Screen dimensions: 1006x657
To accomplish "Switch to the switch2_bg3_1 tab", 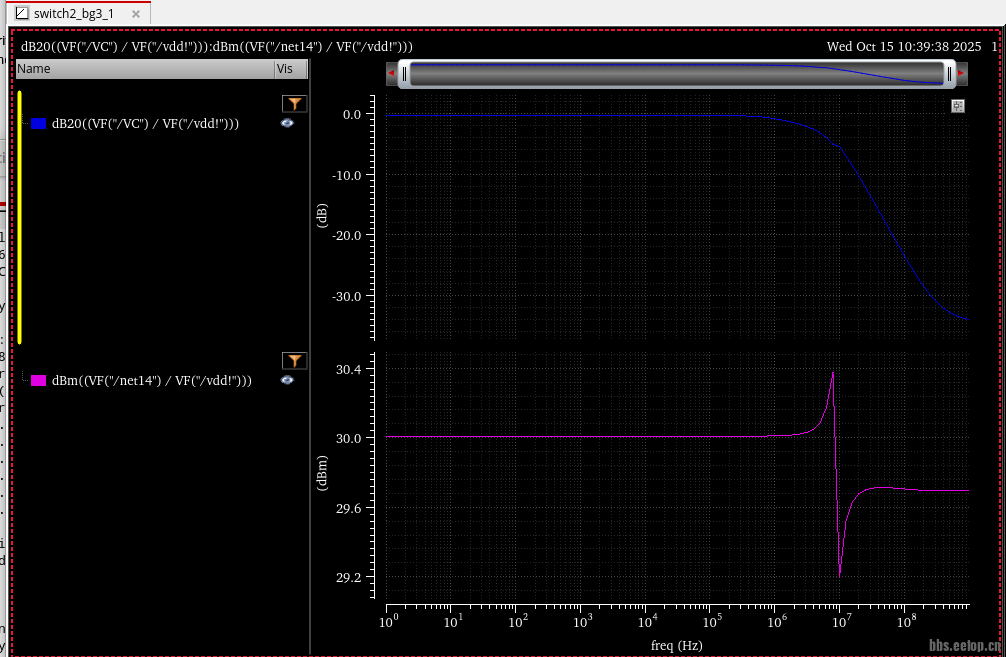I will click(x=74, y=13).
